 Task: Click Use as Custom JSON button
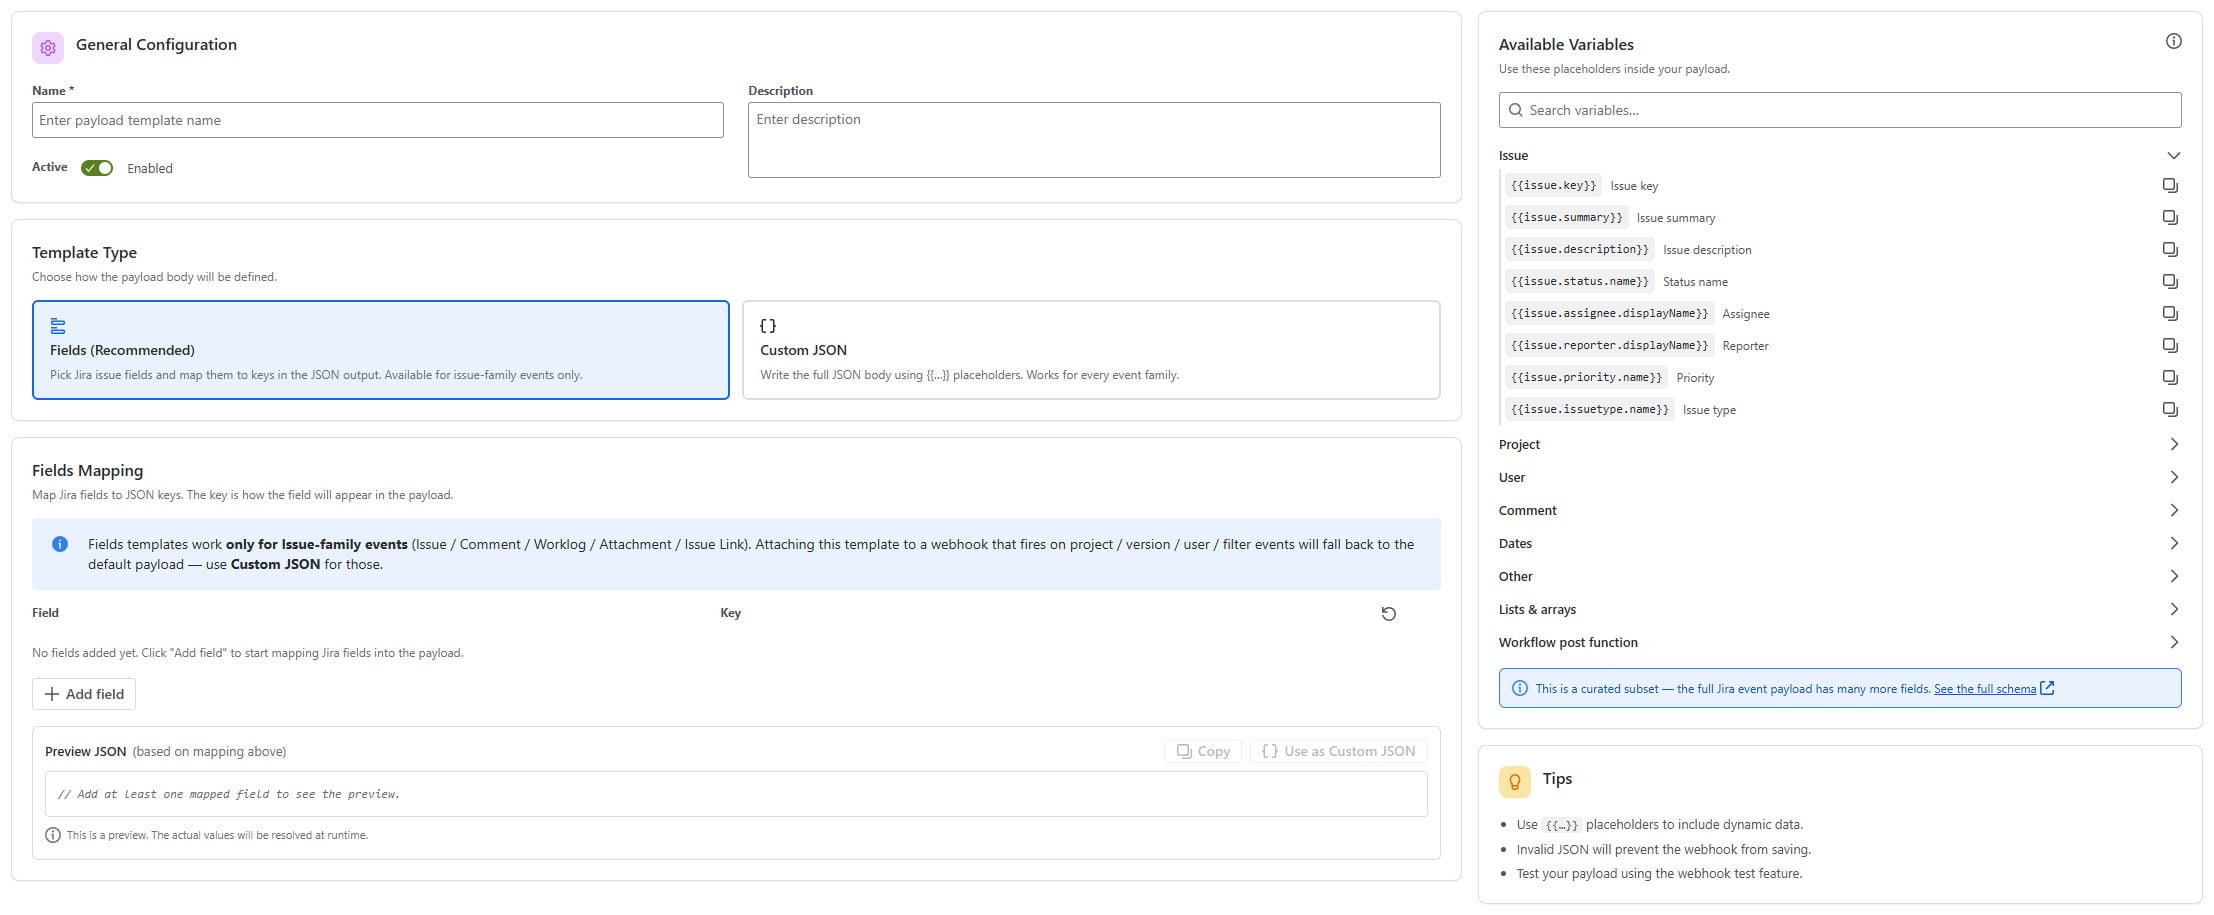click(1338, 751)
